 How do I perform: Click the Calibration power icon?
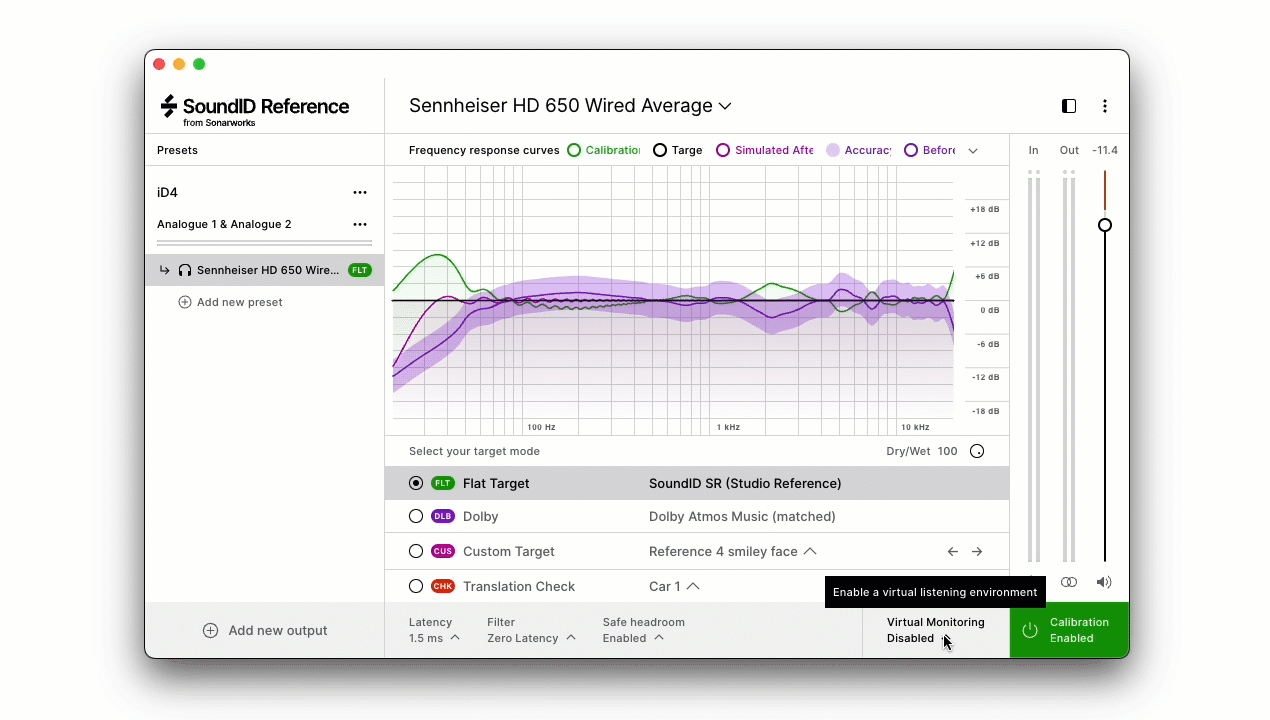(x=1029, y=630)
